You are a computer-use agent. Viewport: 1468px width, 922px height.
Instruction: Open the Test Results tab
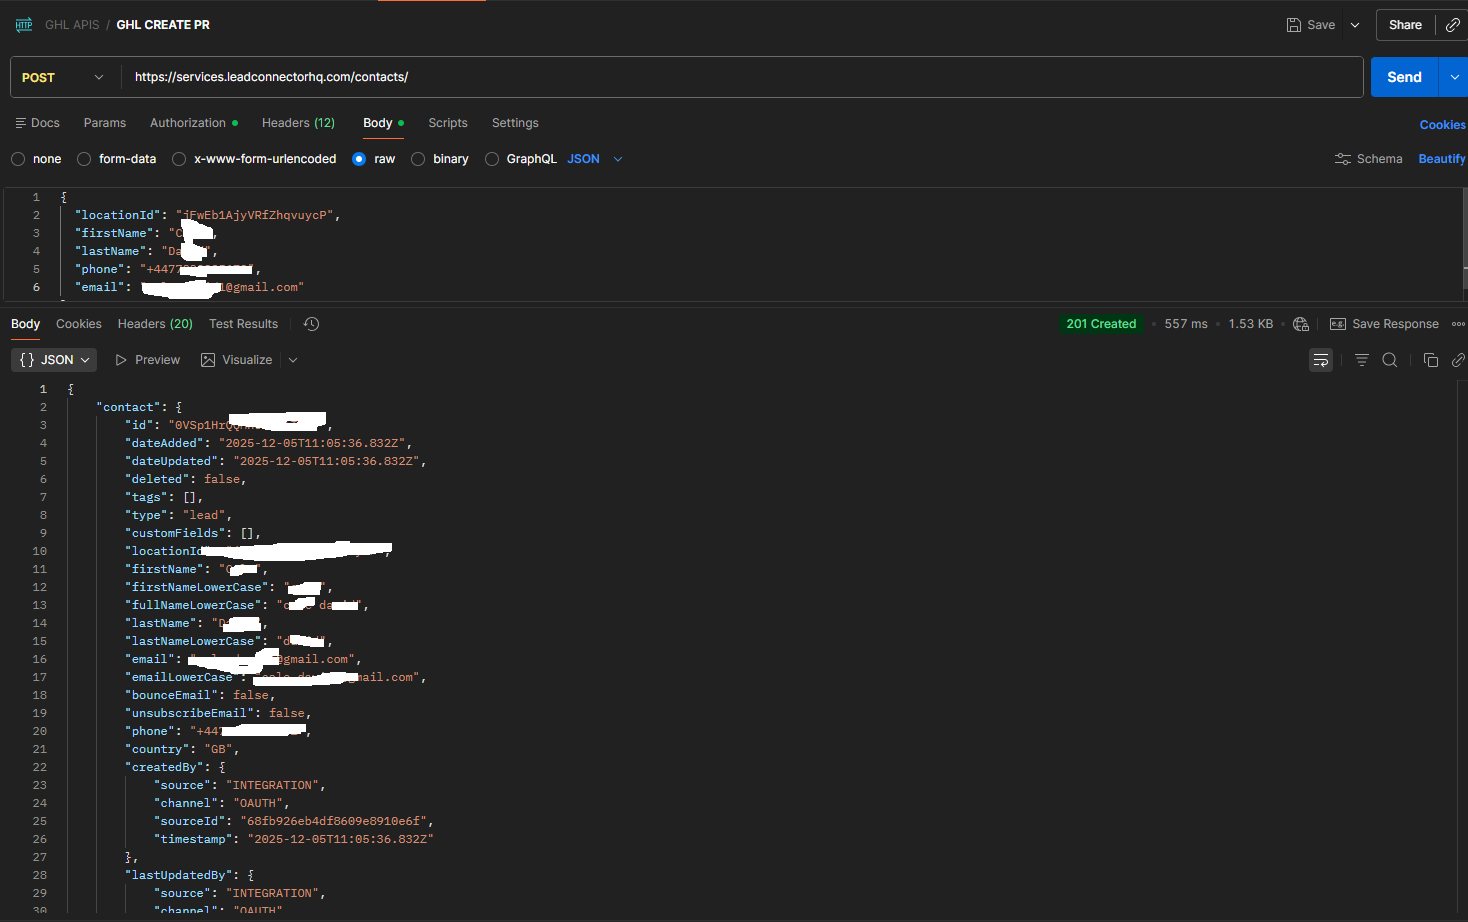click(x=243, y=324)
